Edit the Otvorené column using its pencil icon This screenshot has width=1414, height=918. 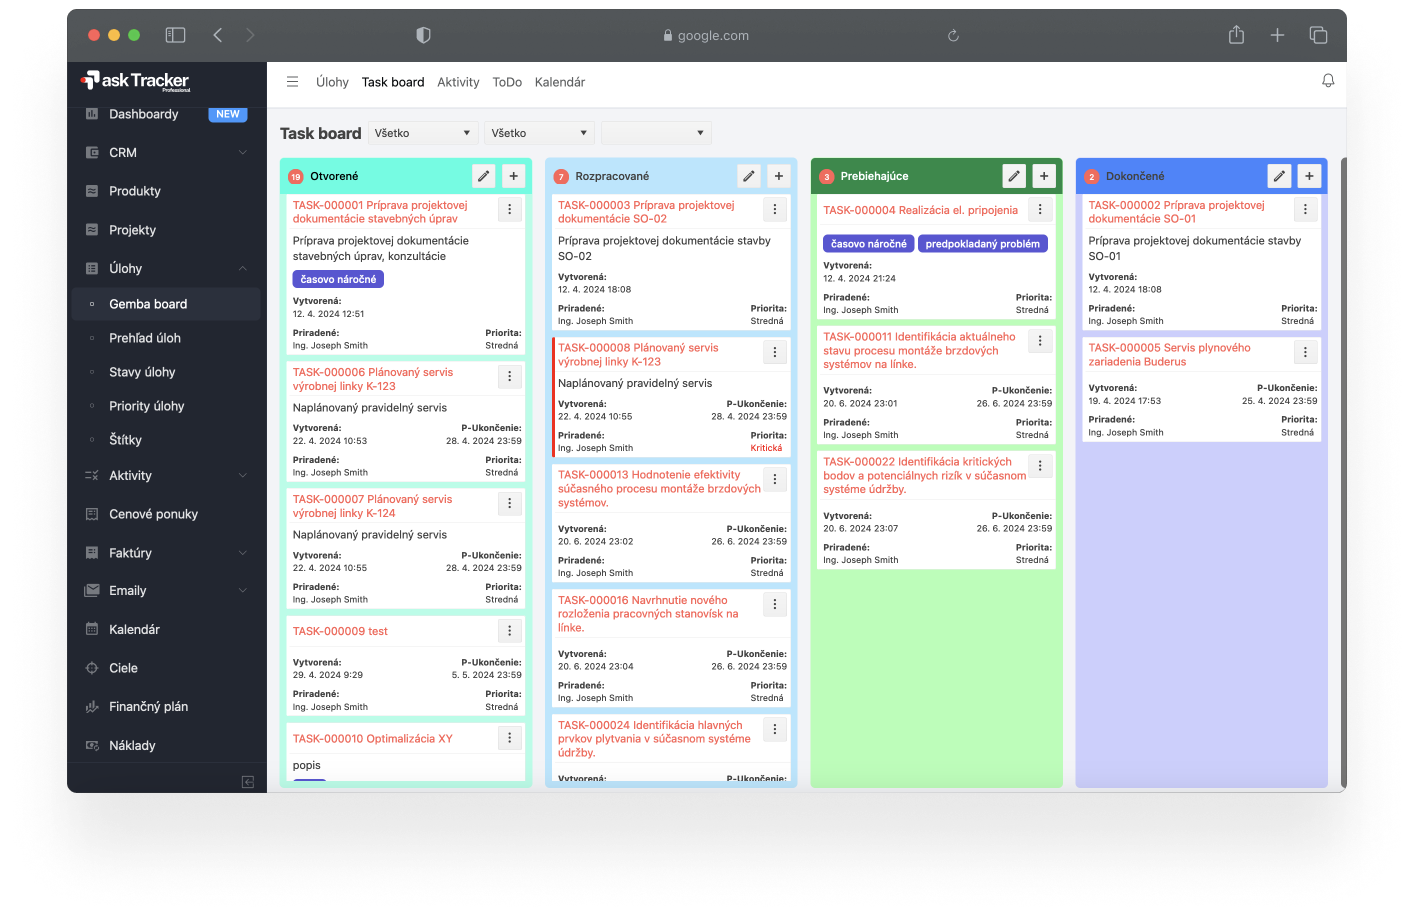pyautogui.click(x=483, y=175)
